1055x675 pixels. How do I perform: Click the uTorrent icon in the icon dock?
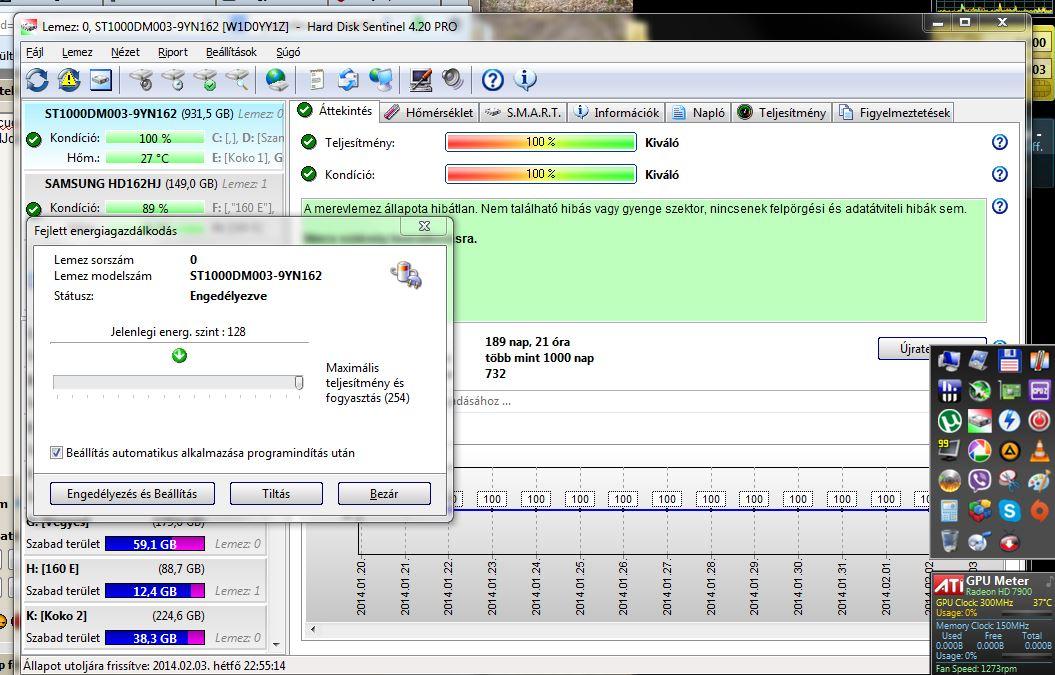click(x=949, y=421)
